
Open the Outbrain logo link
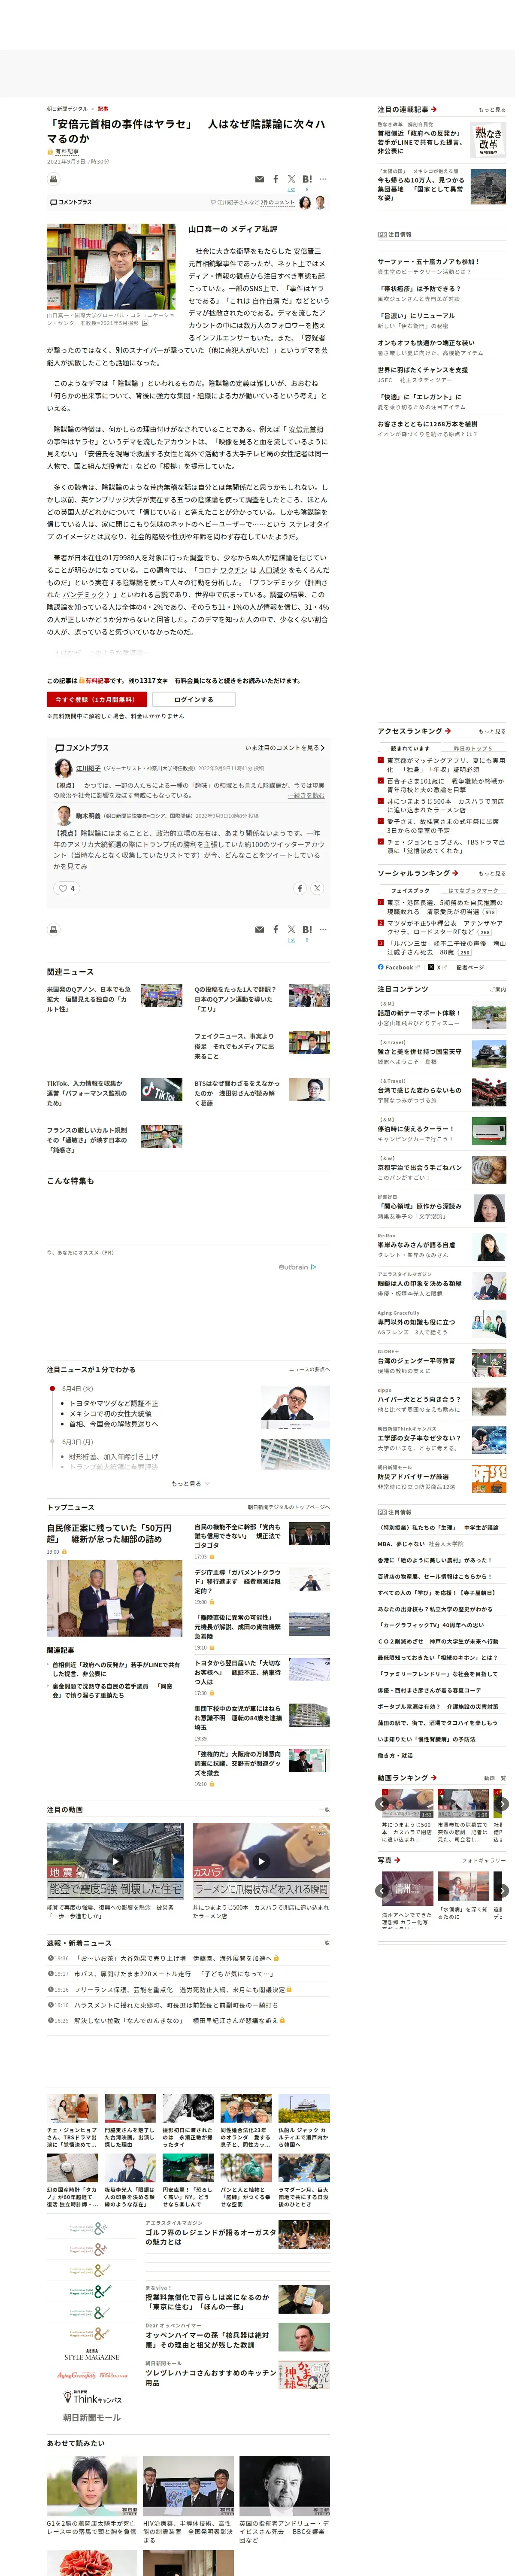(297, 1267)
